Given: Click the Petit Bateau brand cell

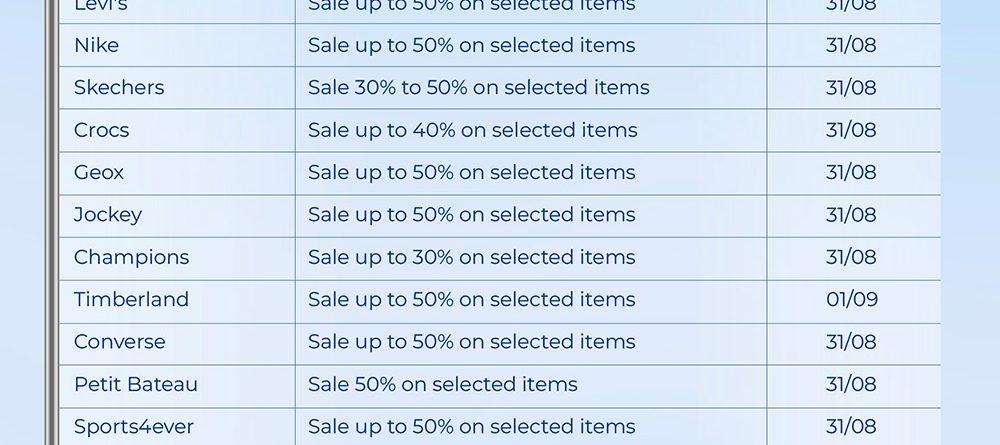Looking at the screenshot, I should point(136,384).
